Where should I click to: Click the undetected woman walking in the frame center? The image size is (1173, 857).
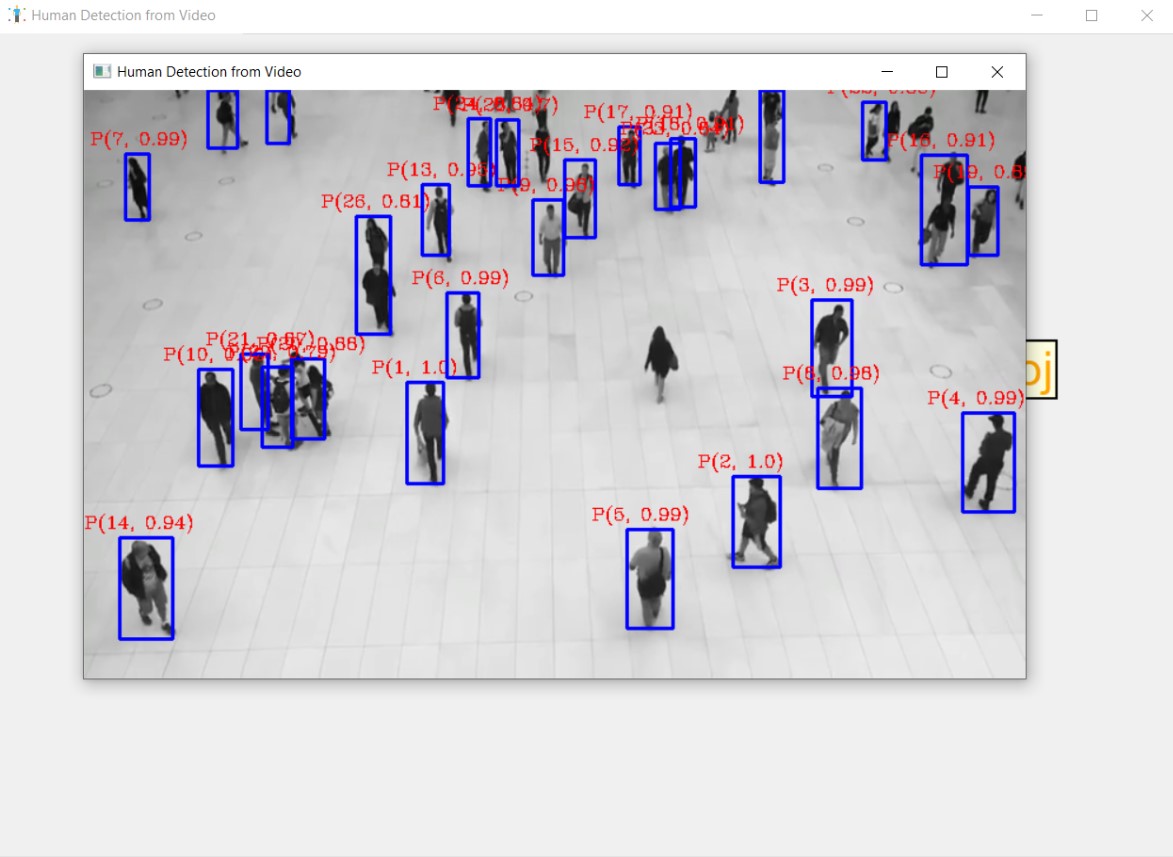(661, 364)
